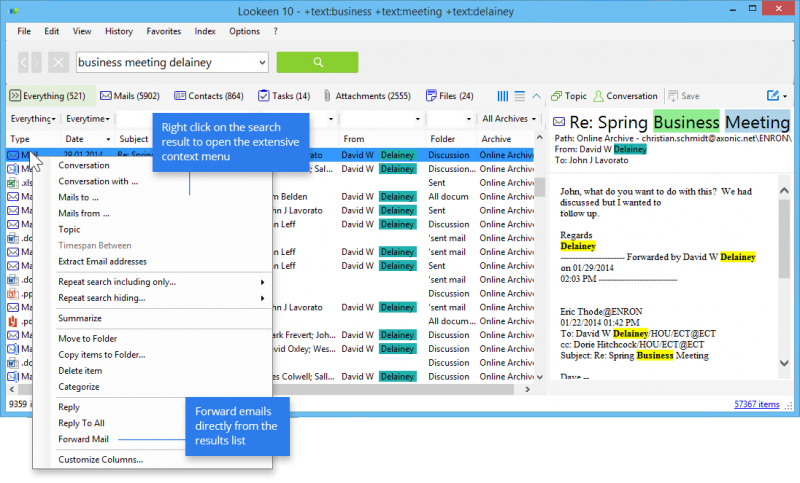Screen dimensions: 800x483
Task: Select Customize Columns... in the context menu
Action: pyautogui.click(x=101, y=460)
